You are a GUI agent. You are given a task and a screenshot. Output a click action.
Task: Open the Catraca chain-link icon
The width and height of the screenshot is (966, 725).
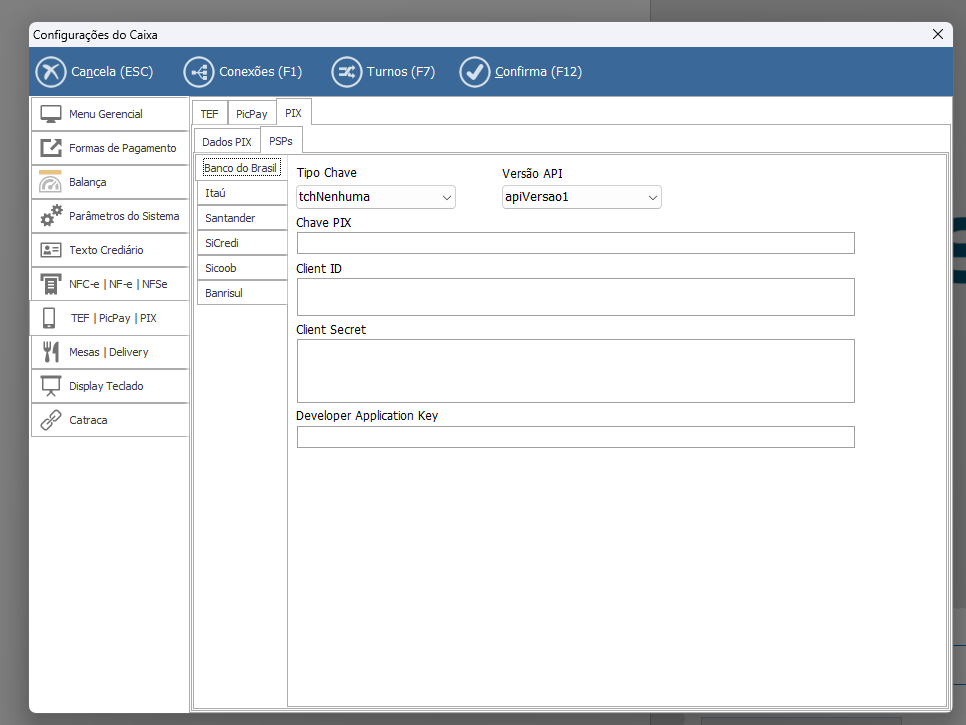[51, 420]
